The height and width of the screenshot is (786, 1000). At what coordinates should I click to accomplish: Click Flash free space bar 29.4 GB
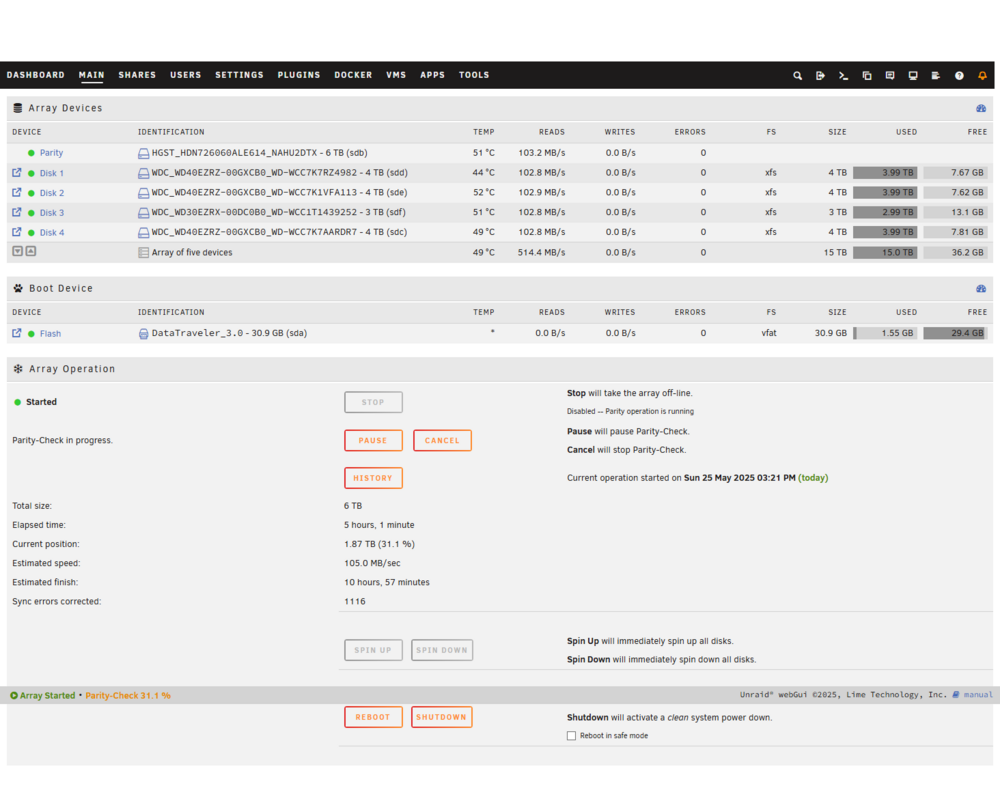tap(955, 333)
